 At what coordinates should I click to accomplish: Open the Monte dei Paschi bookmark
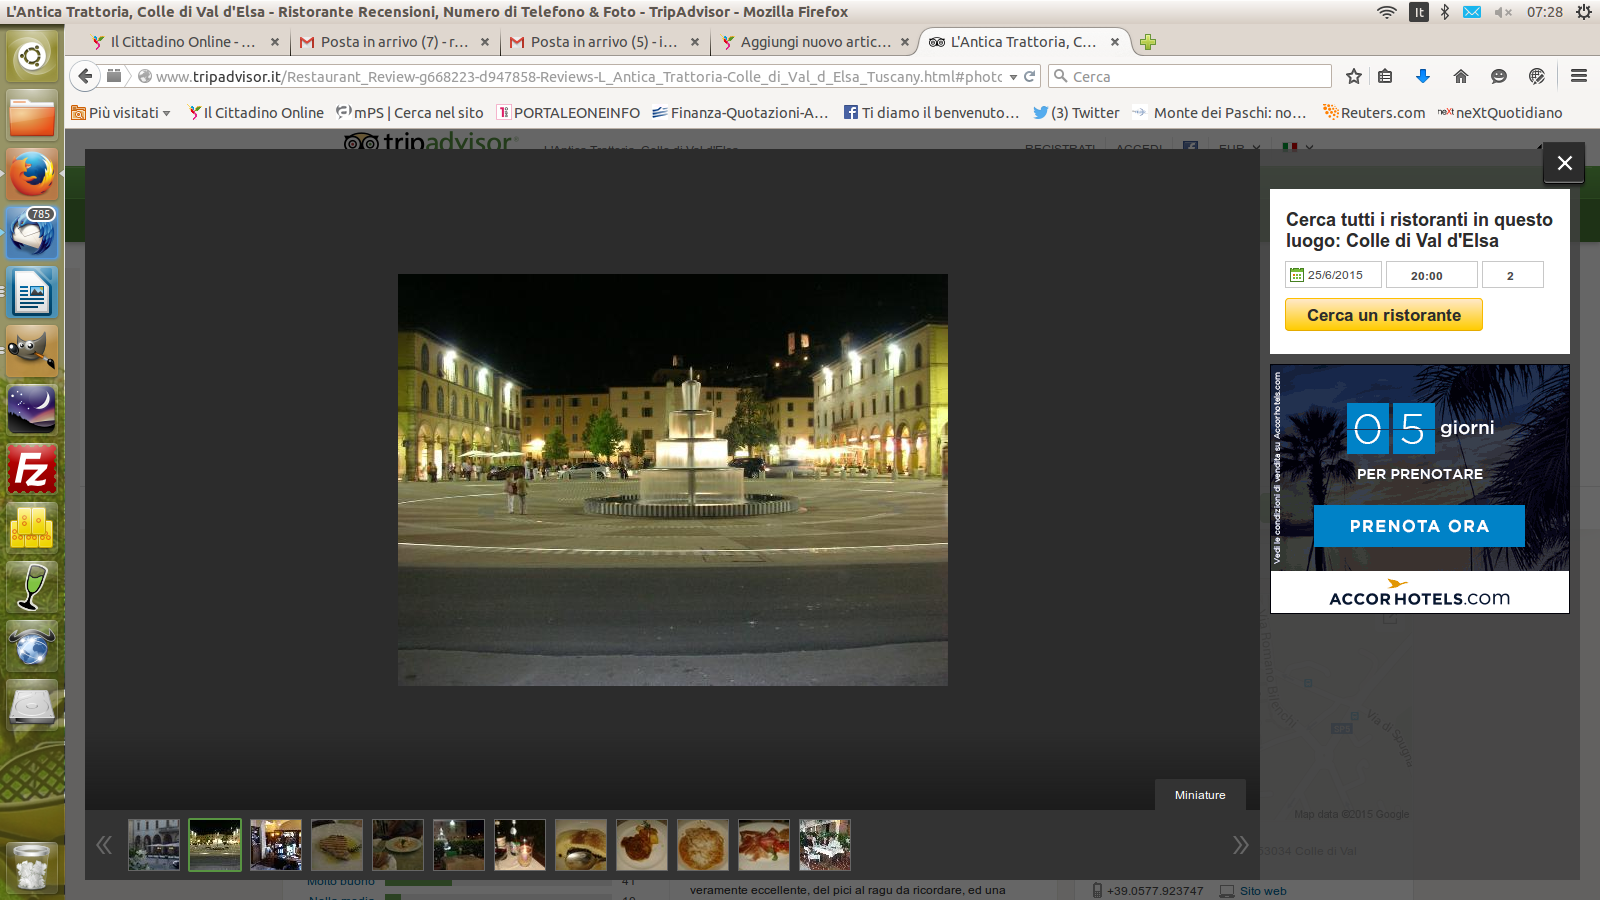tap(1220, 113)
